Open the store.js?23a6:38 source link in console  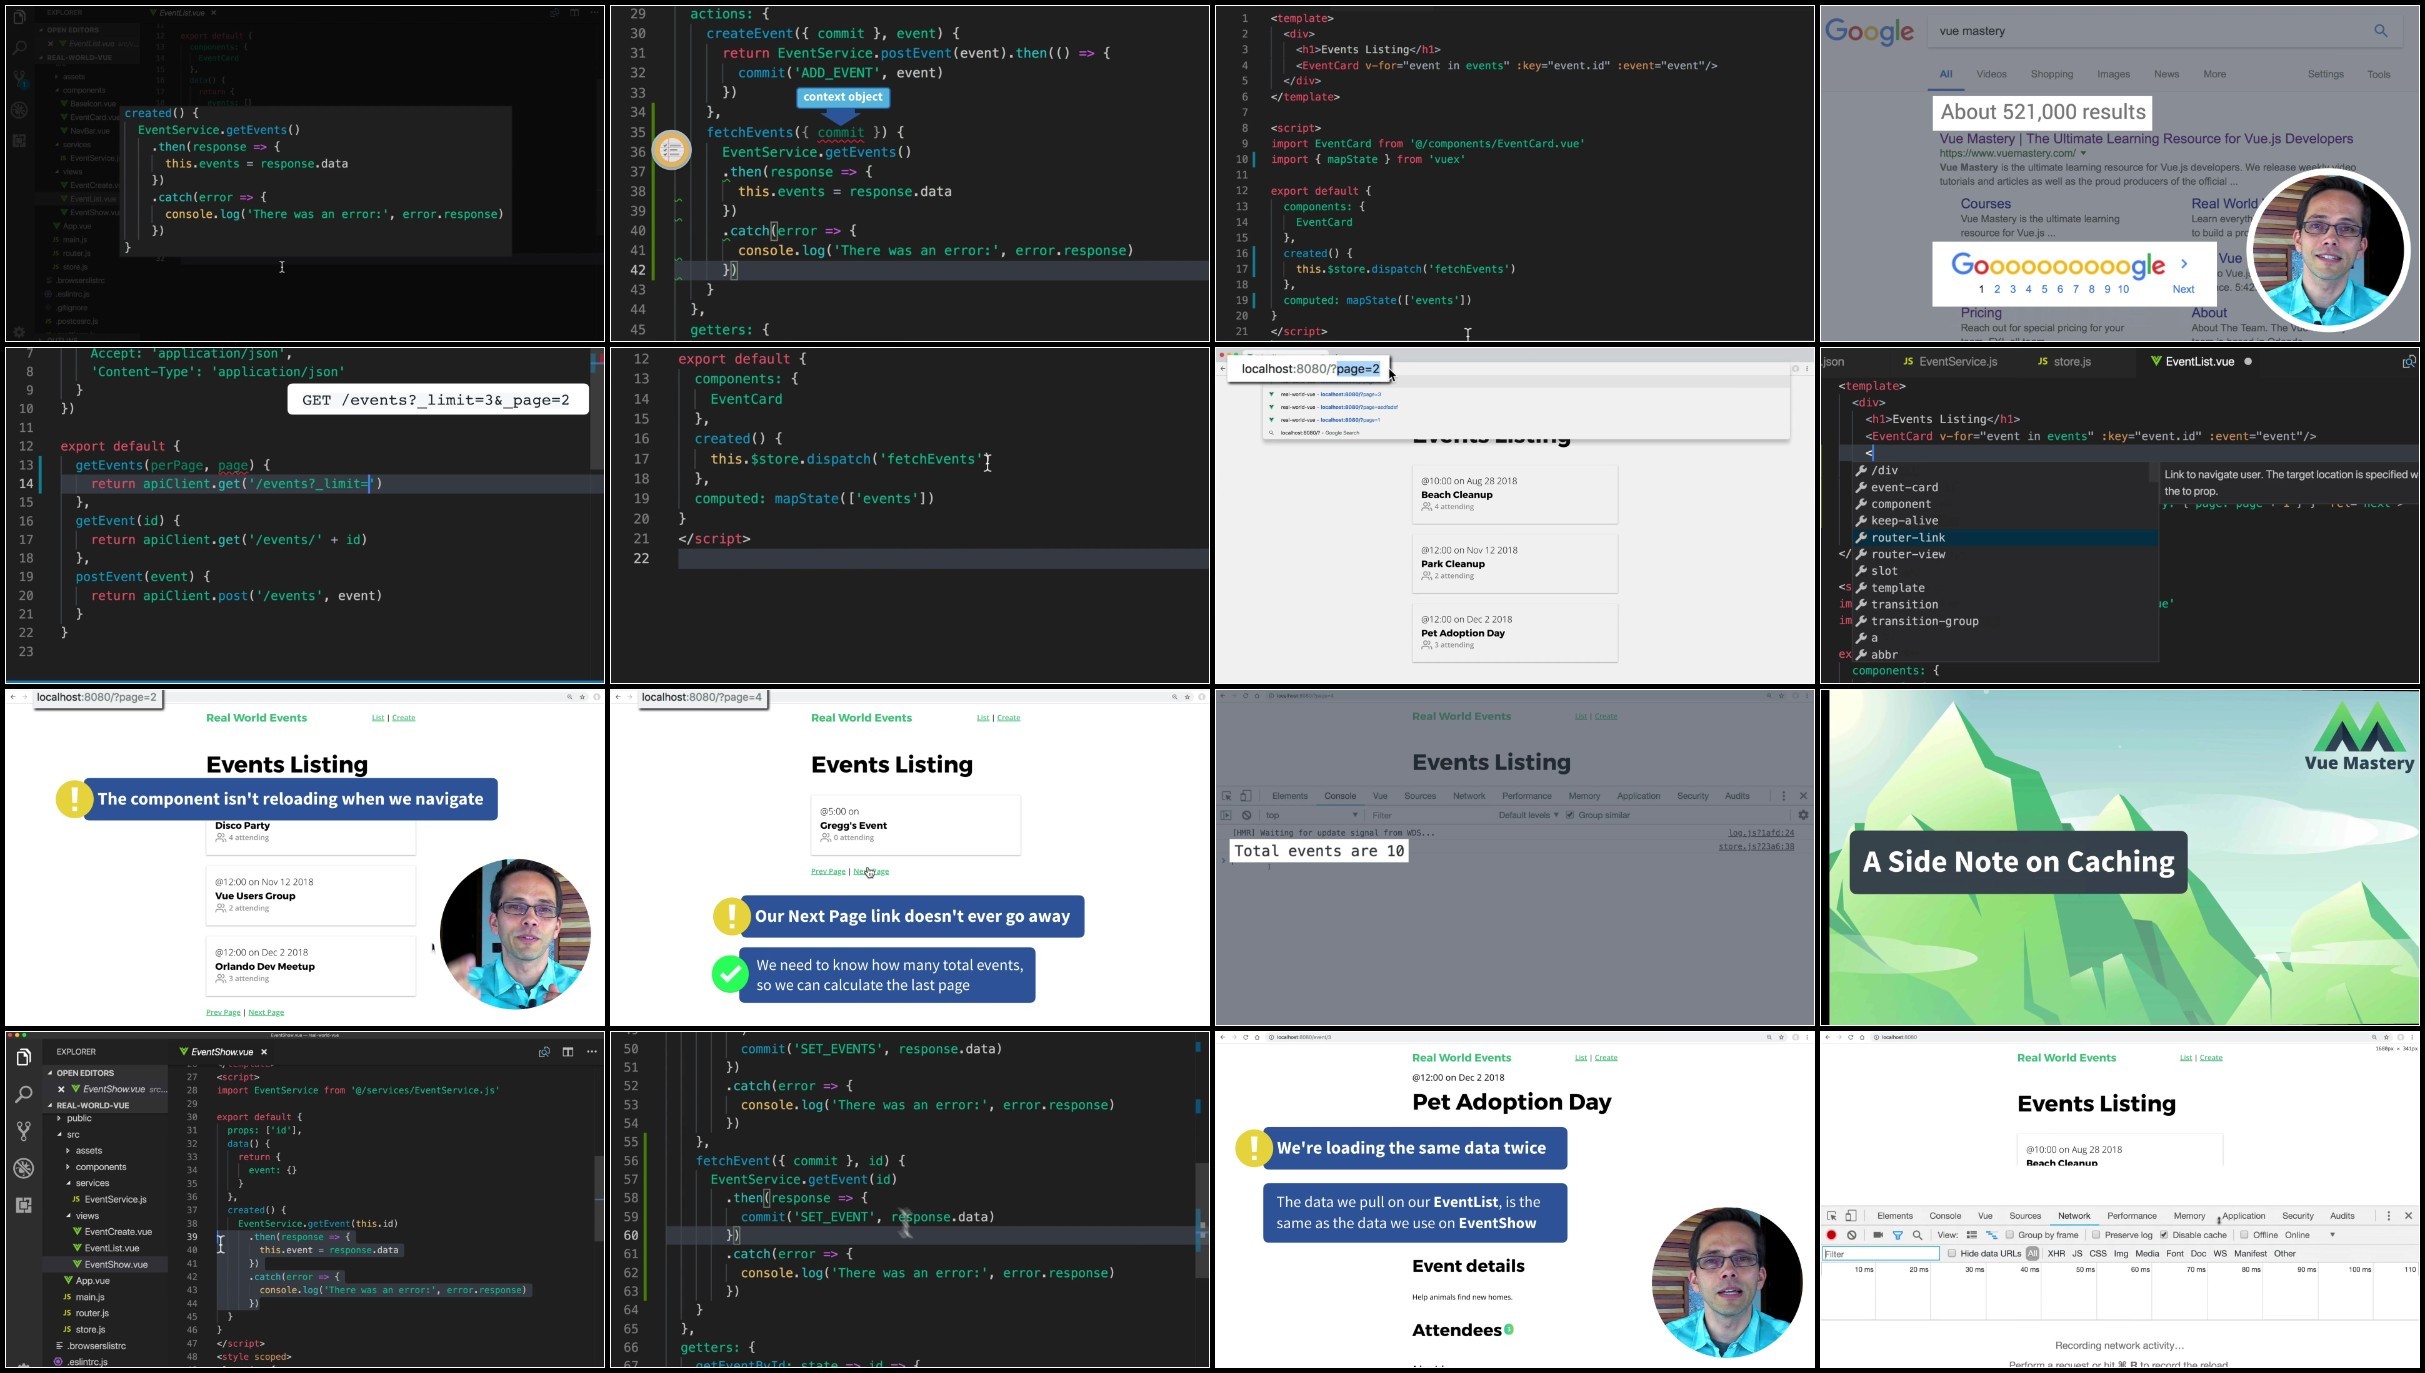tap(1756, 846)
